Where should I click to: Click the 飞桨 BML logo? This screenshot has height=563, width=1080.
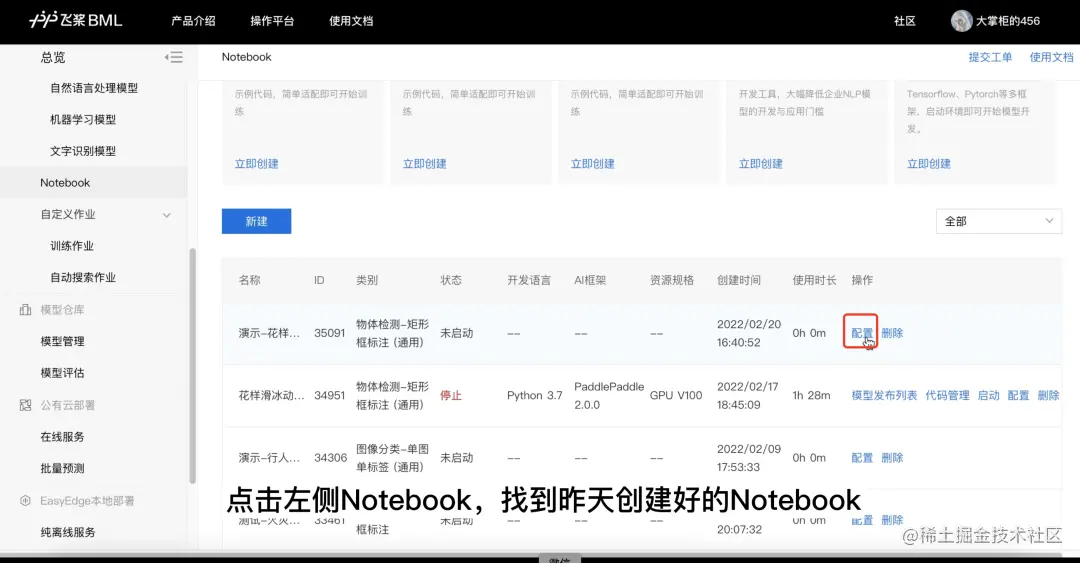(75, 20)
